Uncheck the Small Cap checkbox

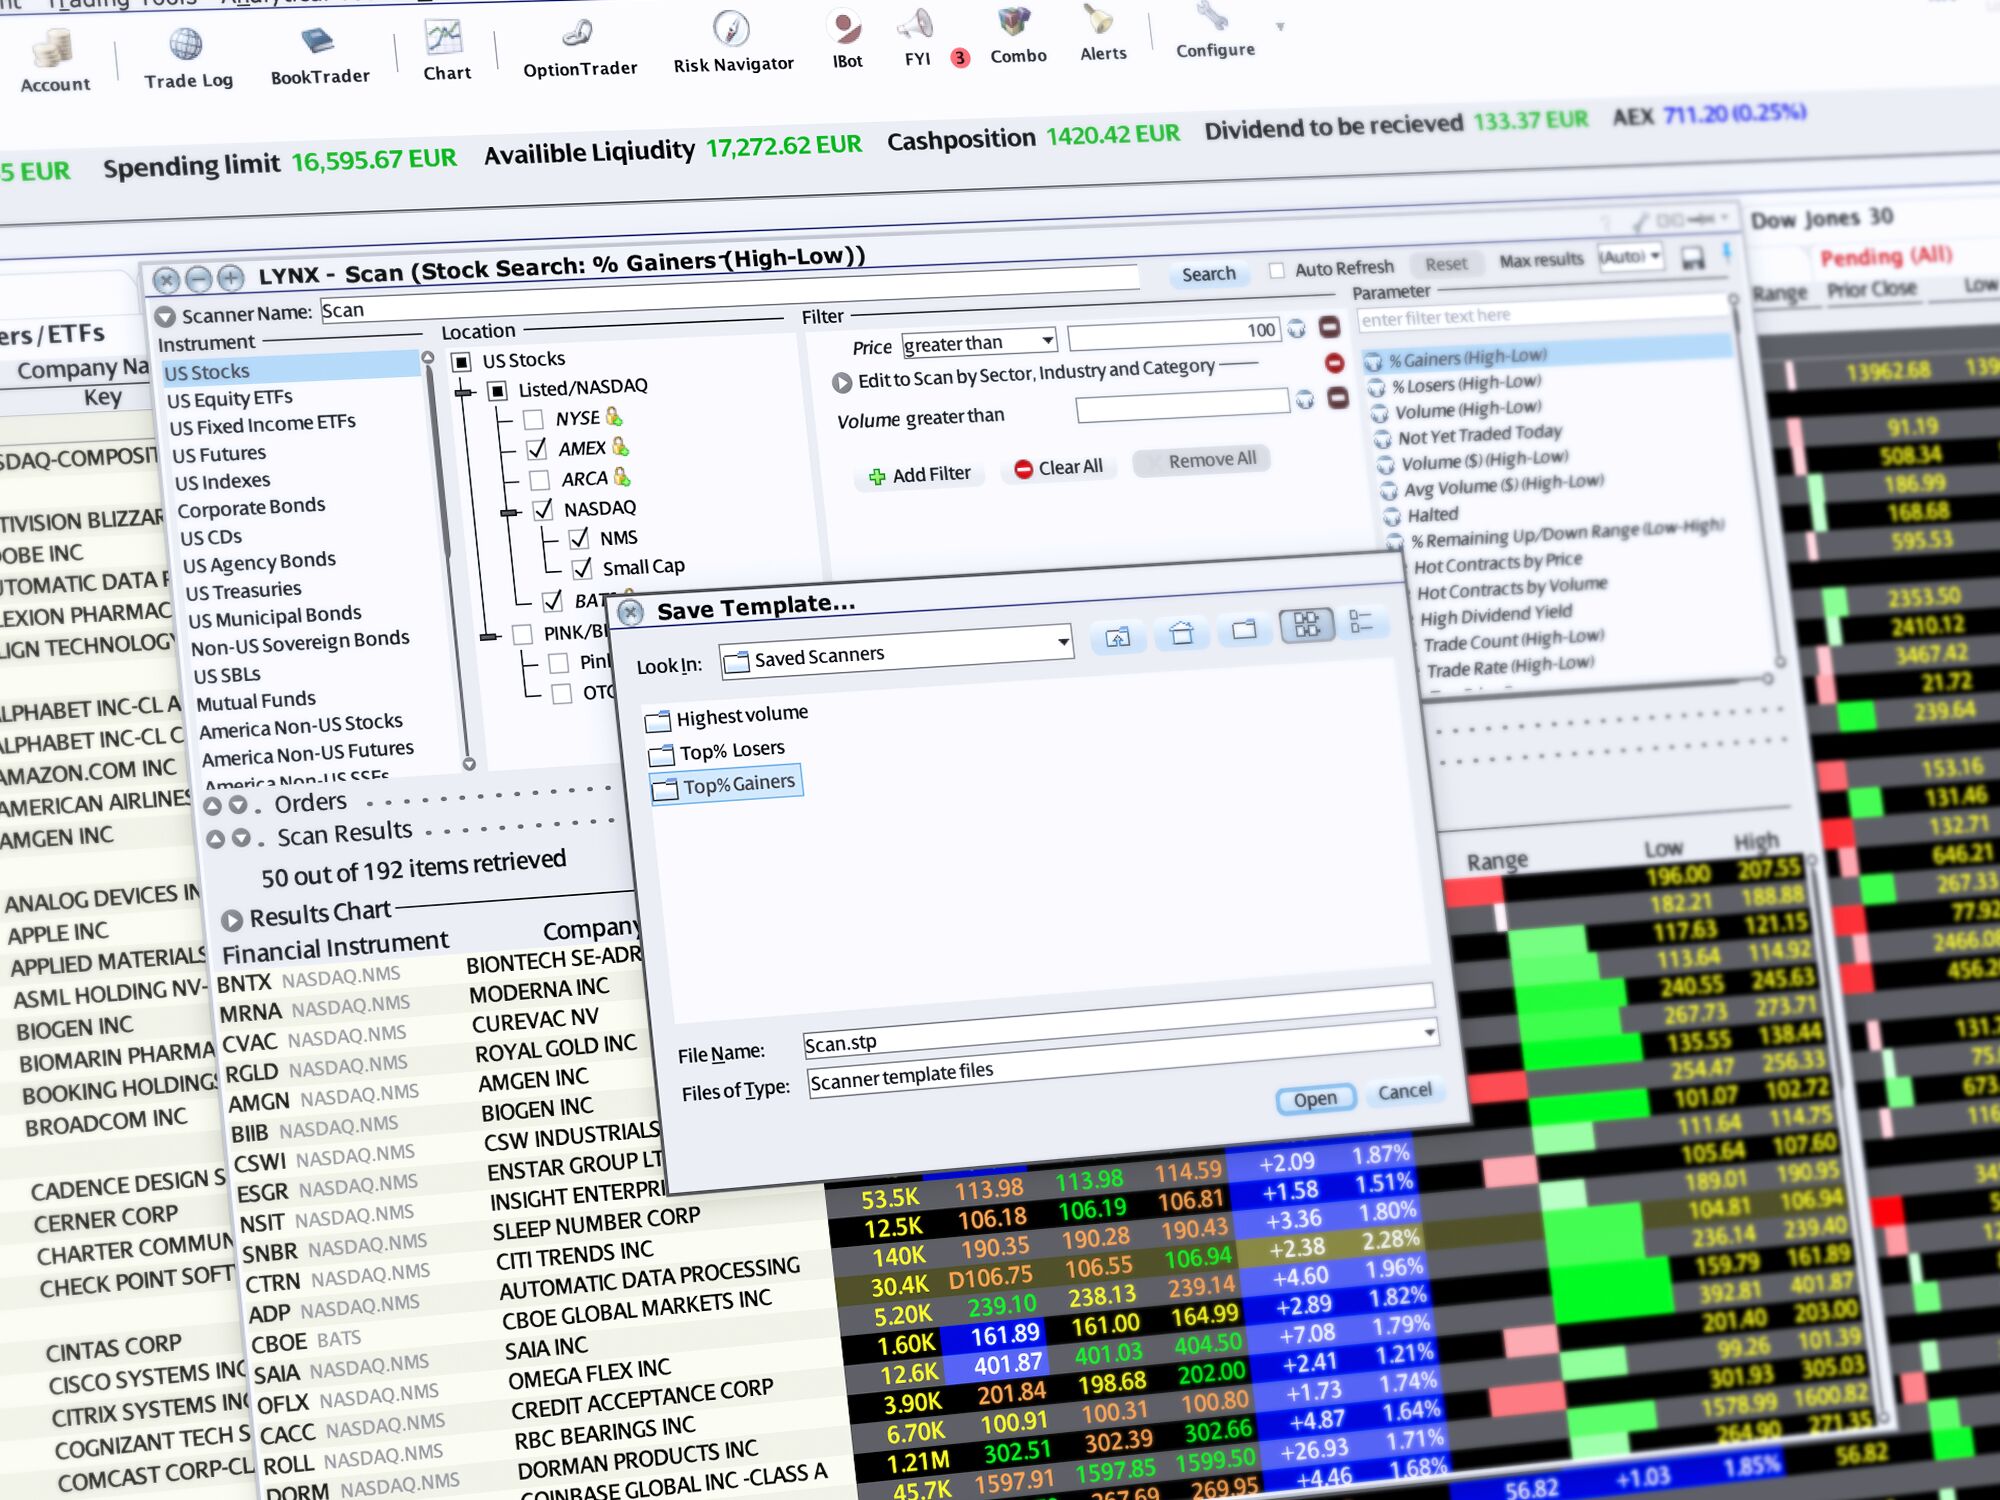click(x=581, y=569)
